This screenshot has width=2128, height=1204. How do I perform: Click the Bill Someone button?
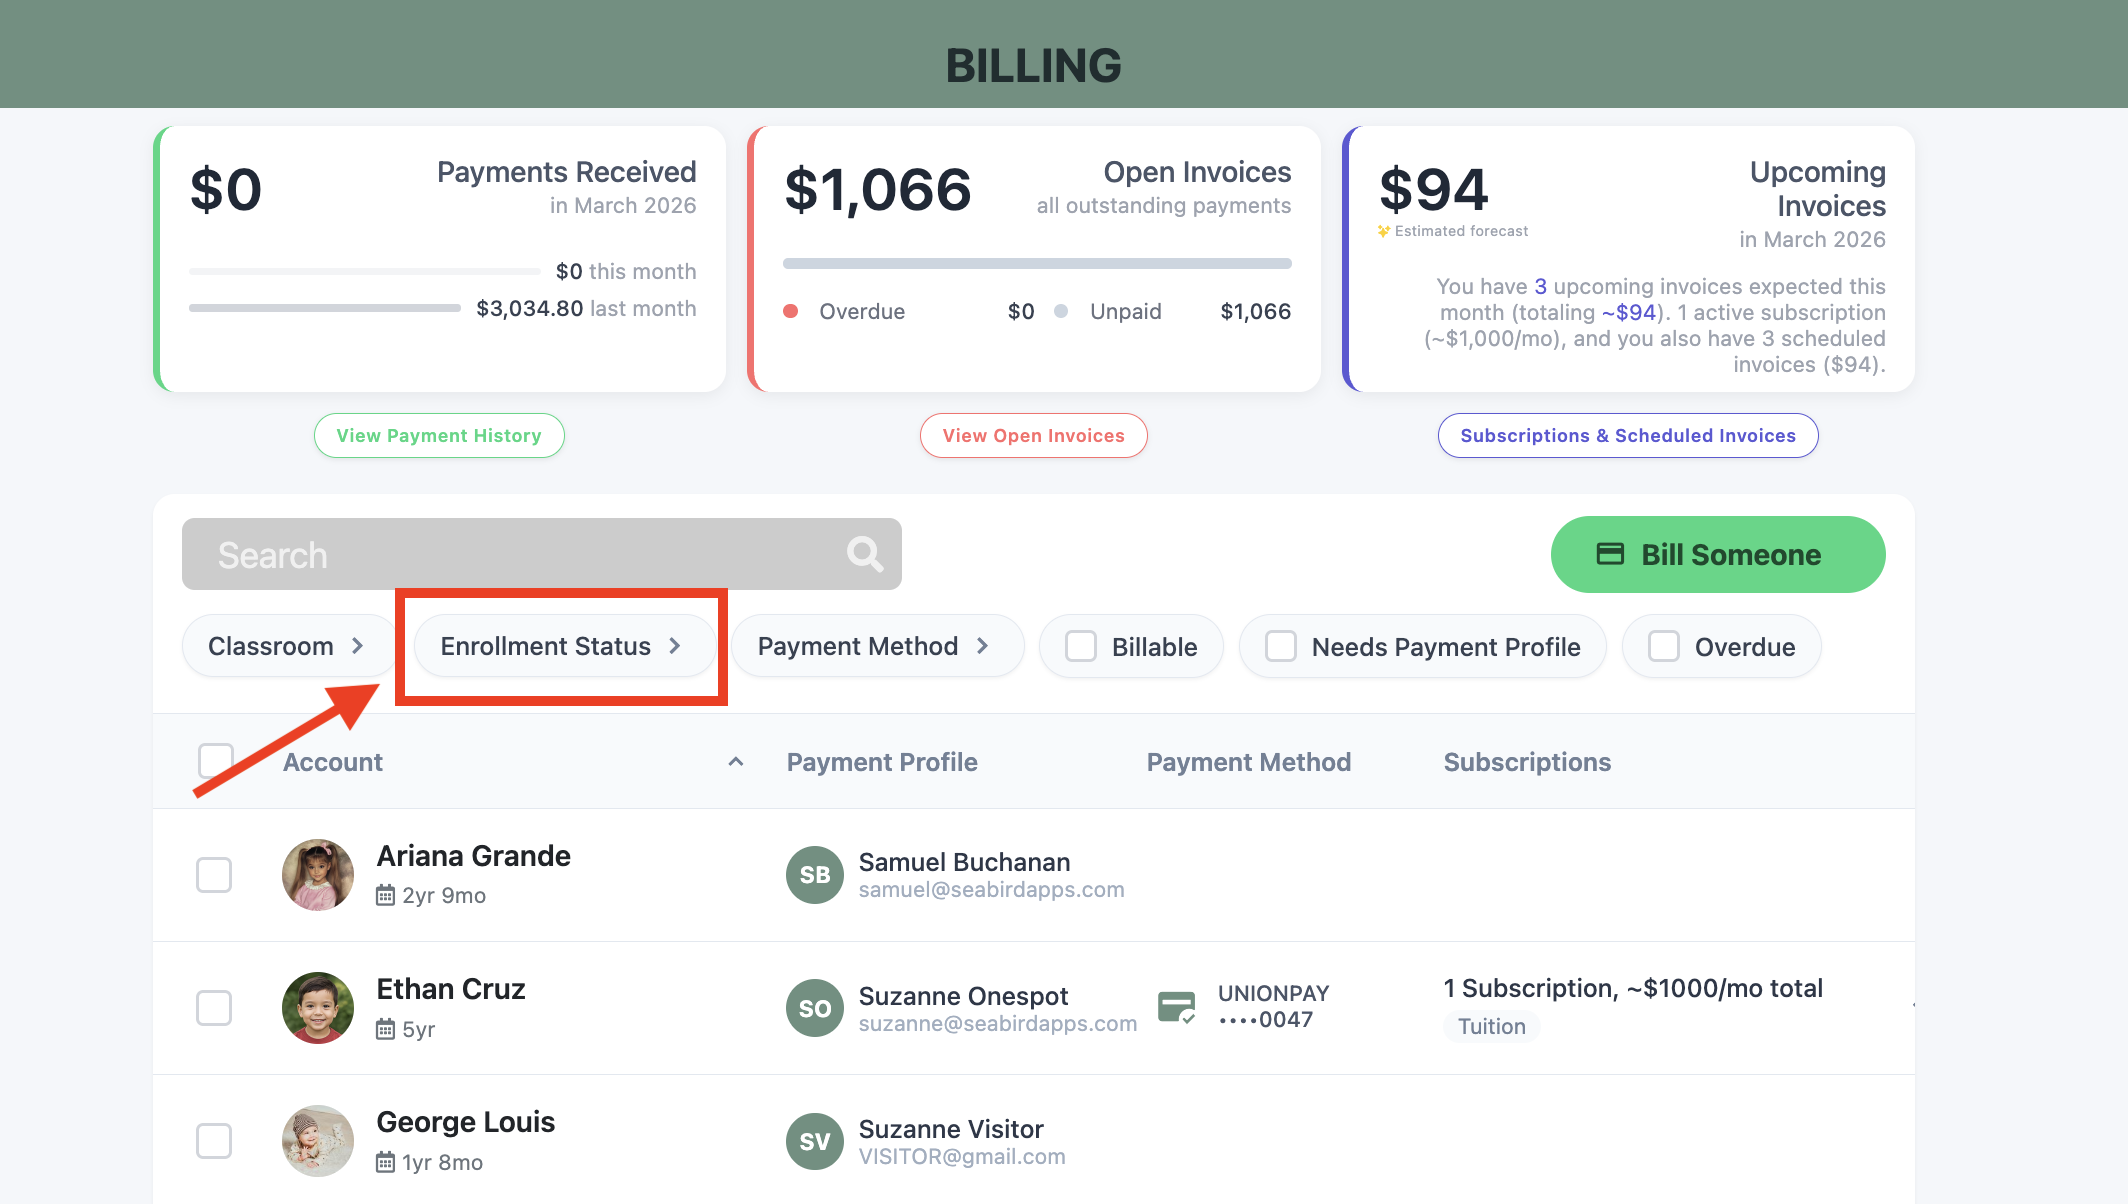pyautogui.click(x=1717, y=554)
